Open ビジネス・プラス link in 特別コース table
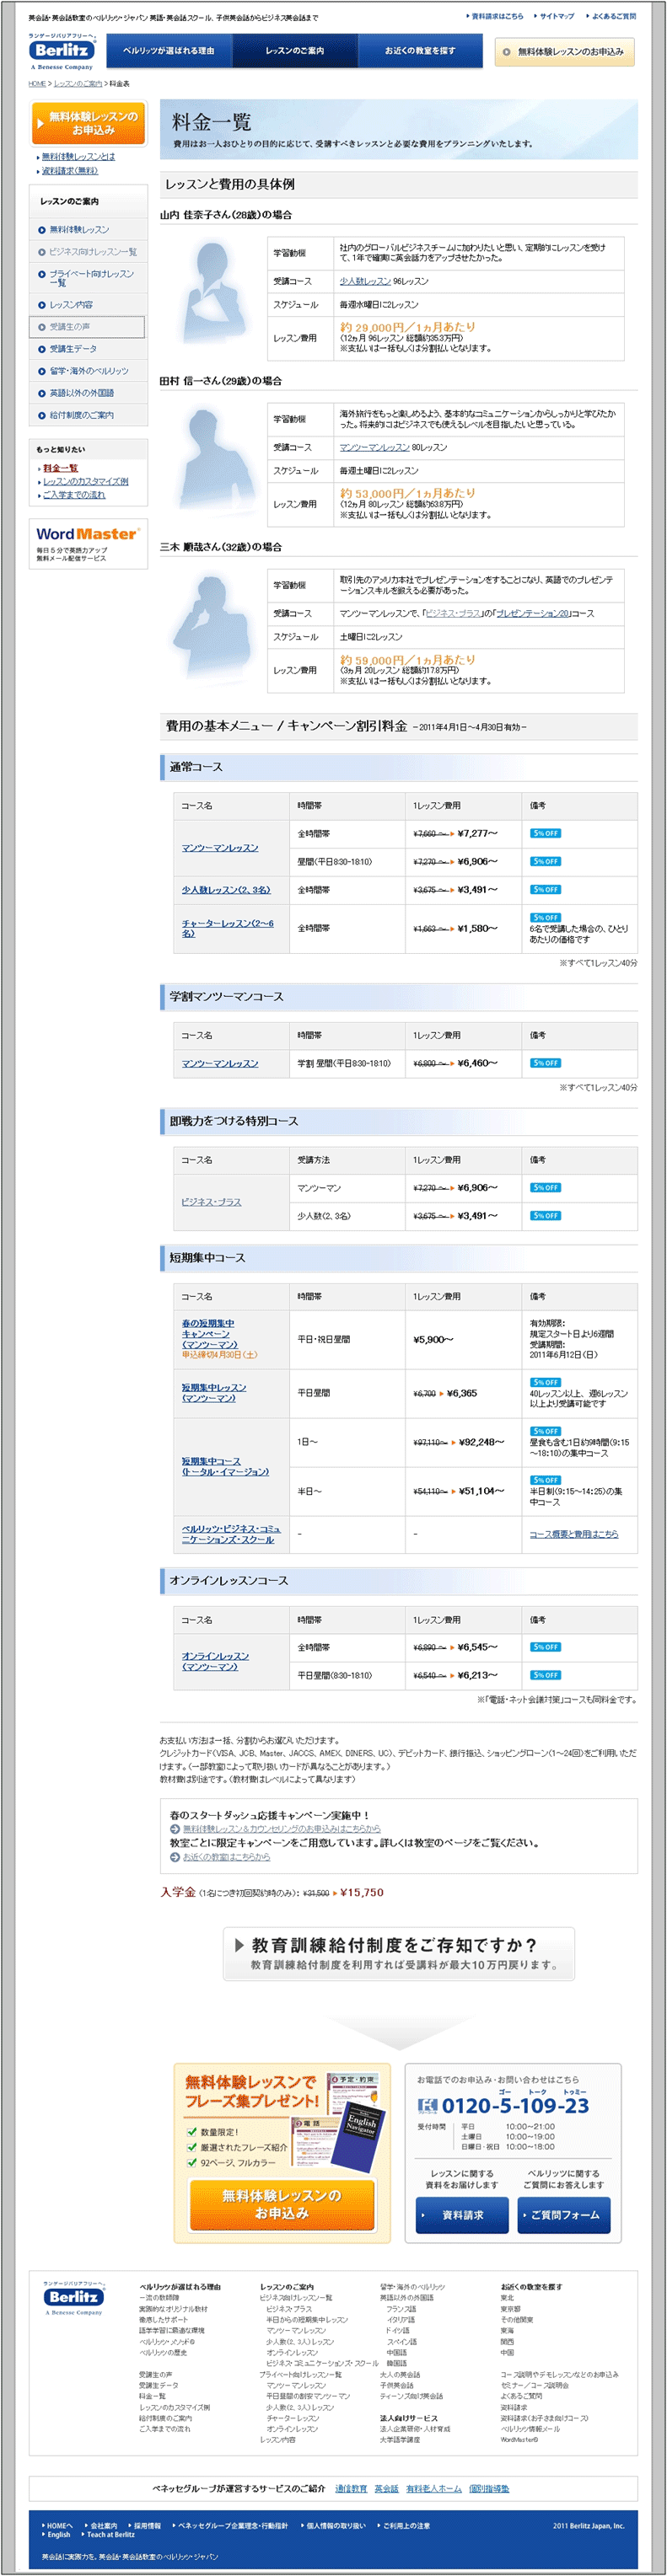 click(211, 1202)
